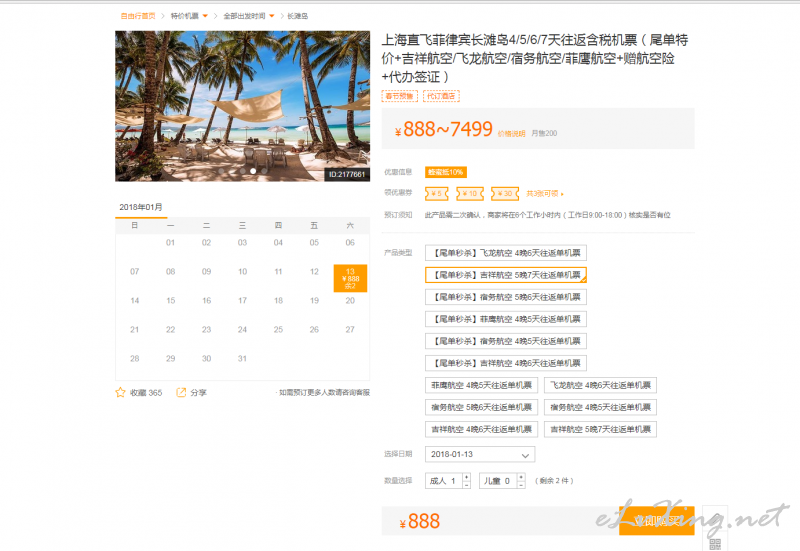The height and width of the screenshot is (551, 800).
Task: Decrease the 成人 count with the down arrow
Action: pos(466,485)
